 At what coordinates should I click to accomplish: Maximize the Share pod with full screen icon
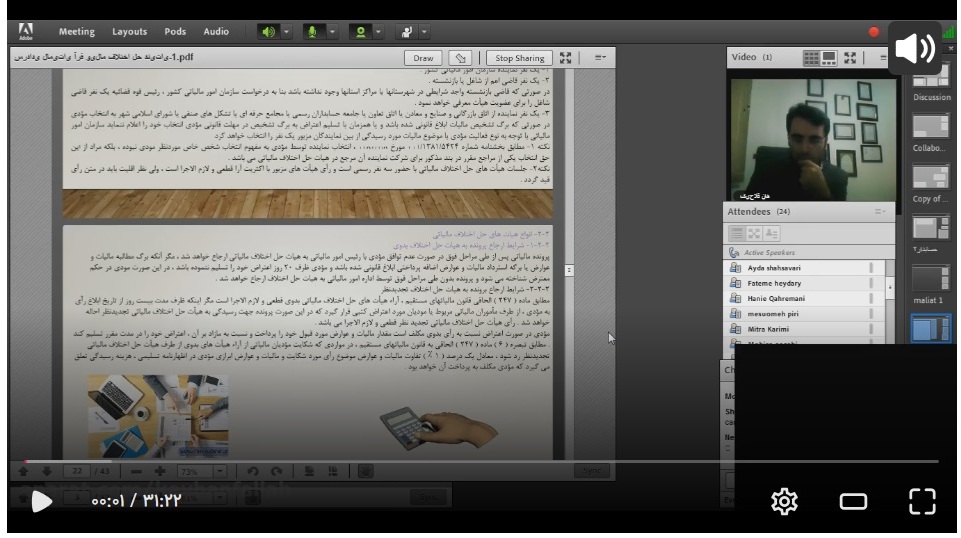pos(565,58)
